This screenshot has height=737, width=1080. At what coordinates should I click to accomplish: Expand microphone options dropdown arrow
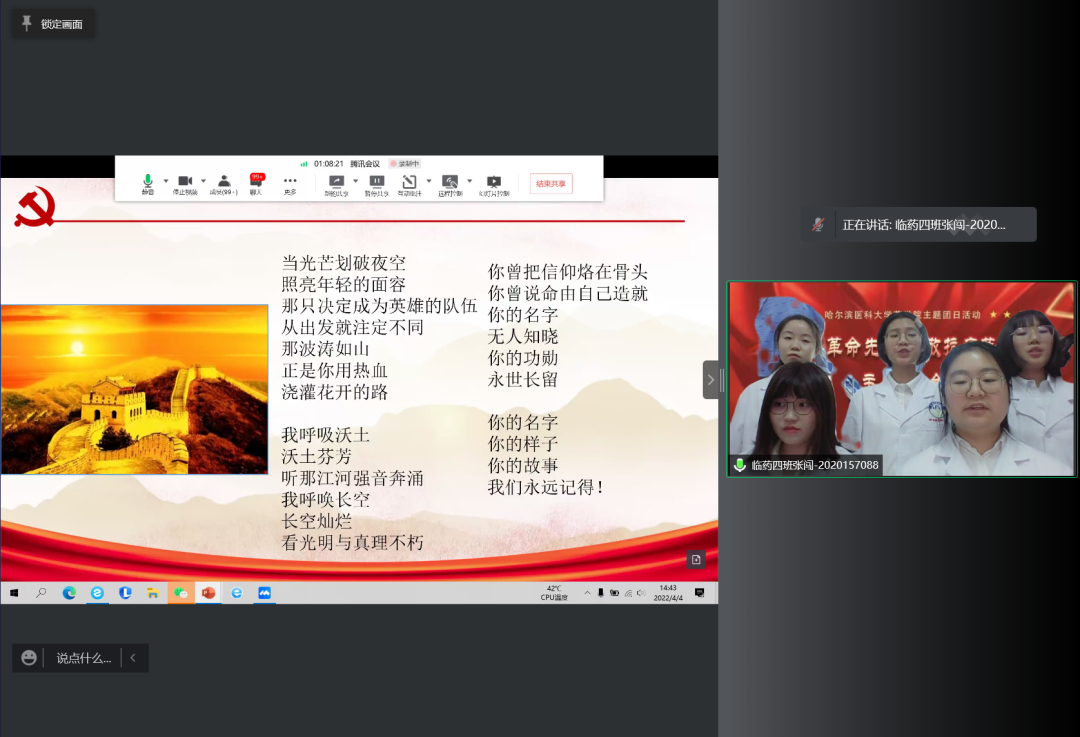[x=166, y=181]
